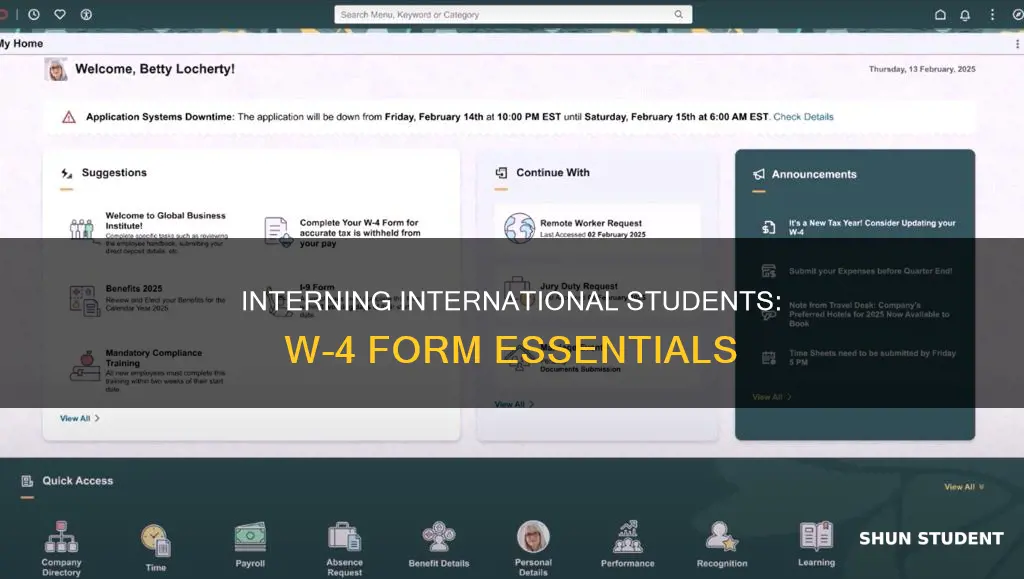
Task: Open My Home page options menu
Action: tap(1017, 44)
